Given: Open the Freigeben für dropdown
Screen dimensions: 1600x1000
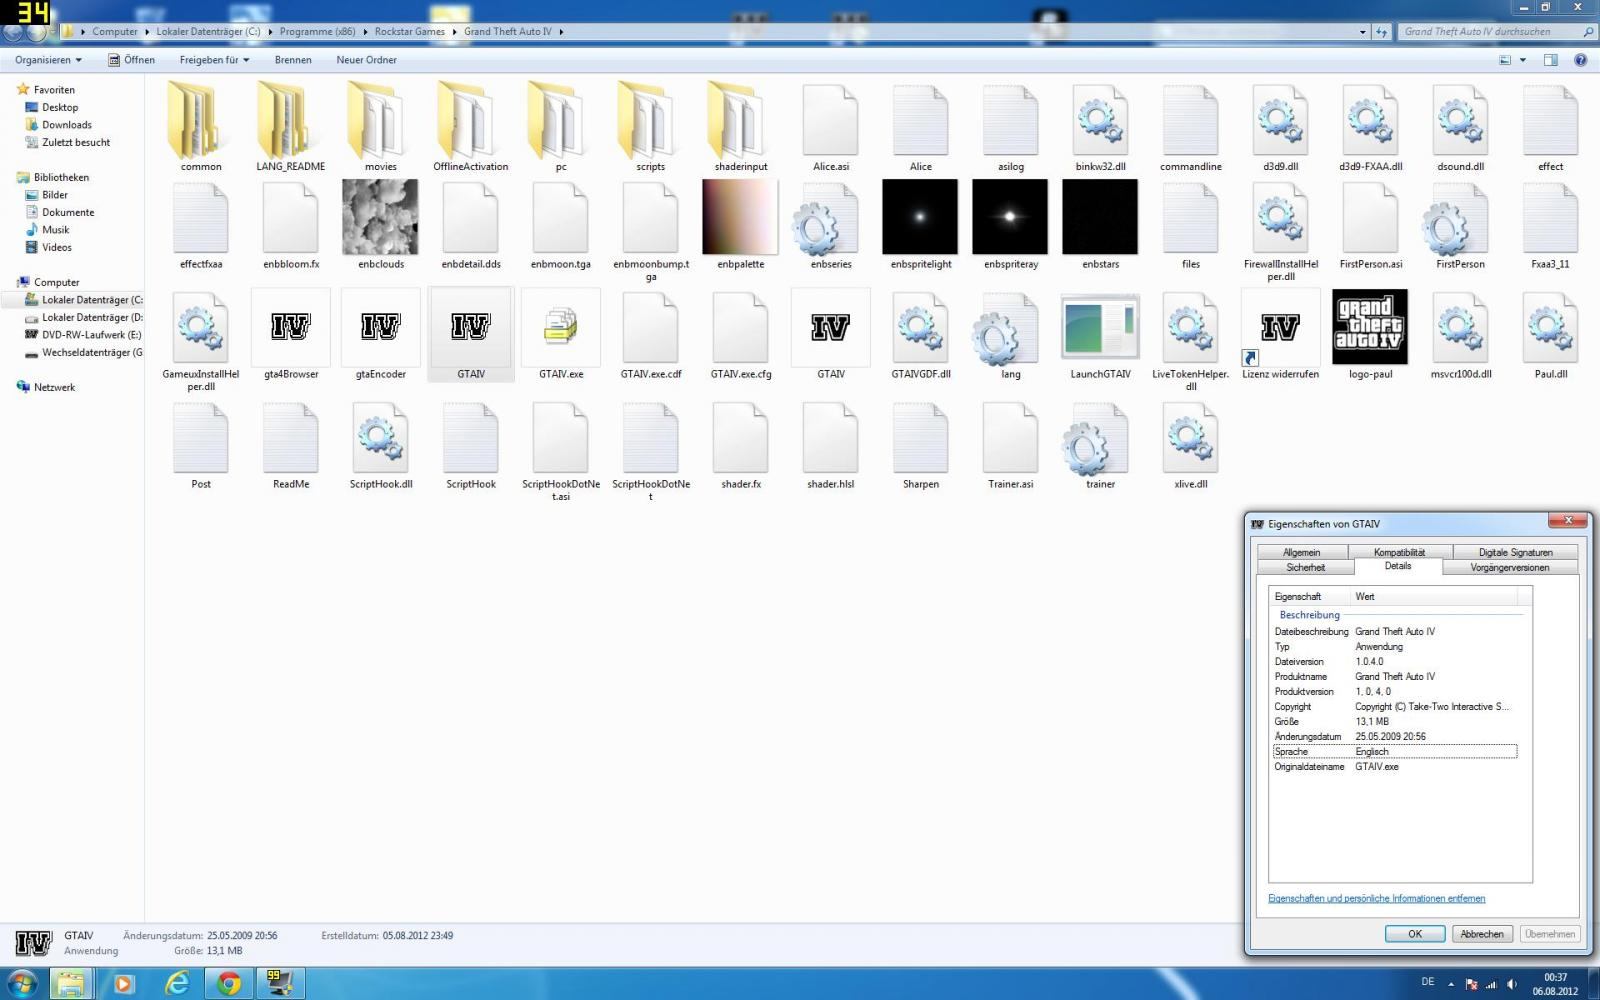Looking at the screenshot, I should [x=214, y=60].
